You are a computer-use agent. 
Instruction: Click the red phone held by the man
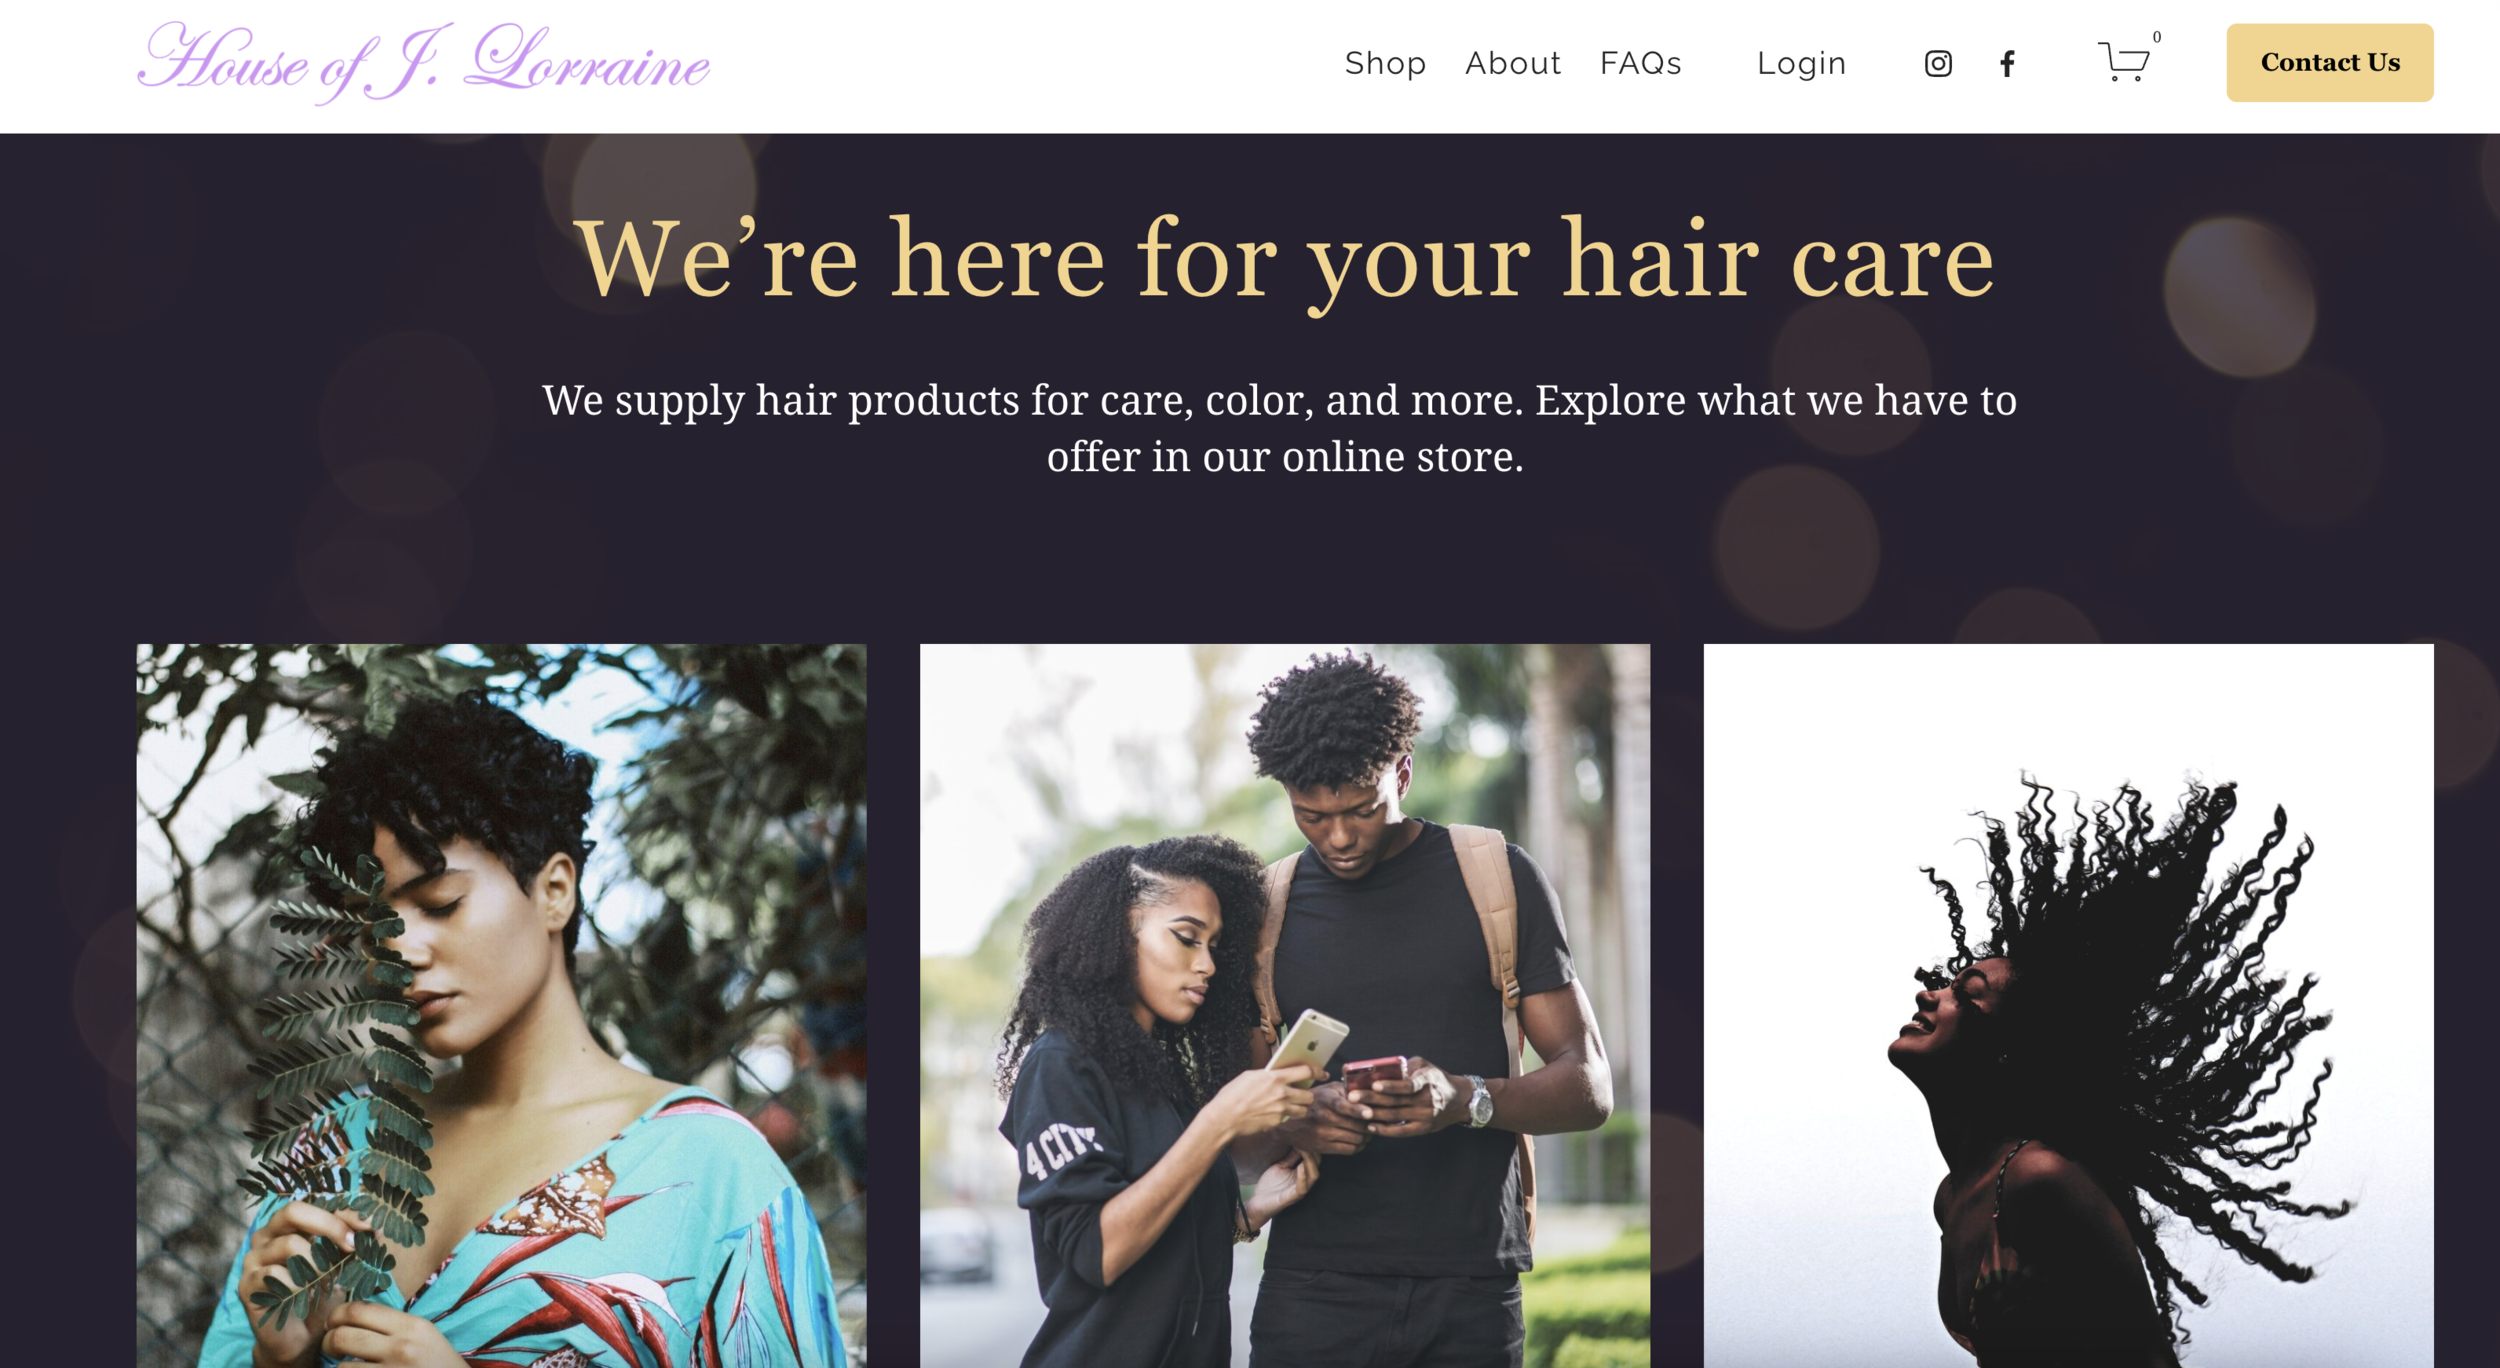[1374, 1073]
